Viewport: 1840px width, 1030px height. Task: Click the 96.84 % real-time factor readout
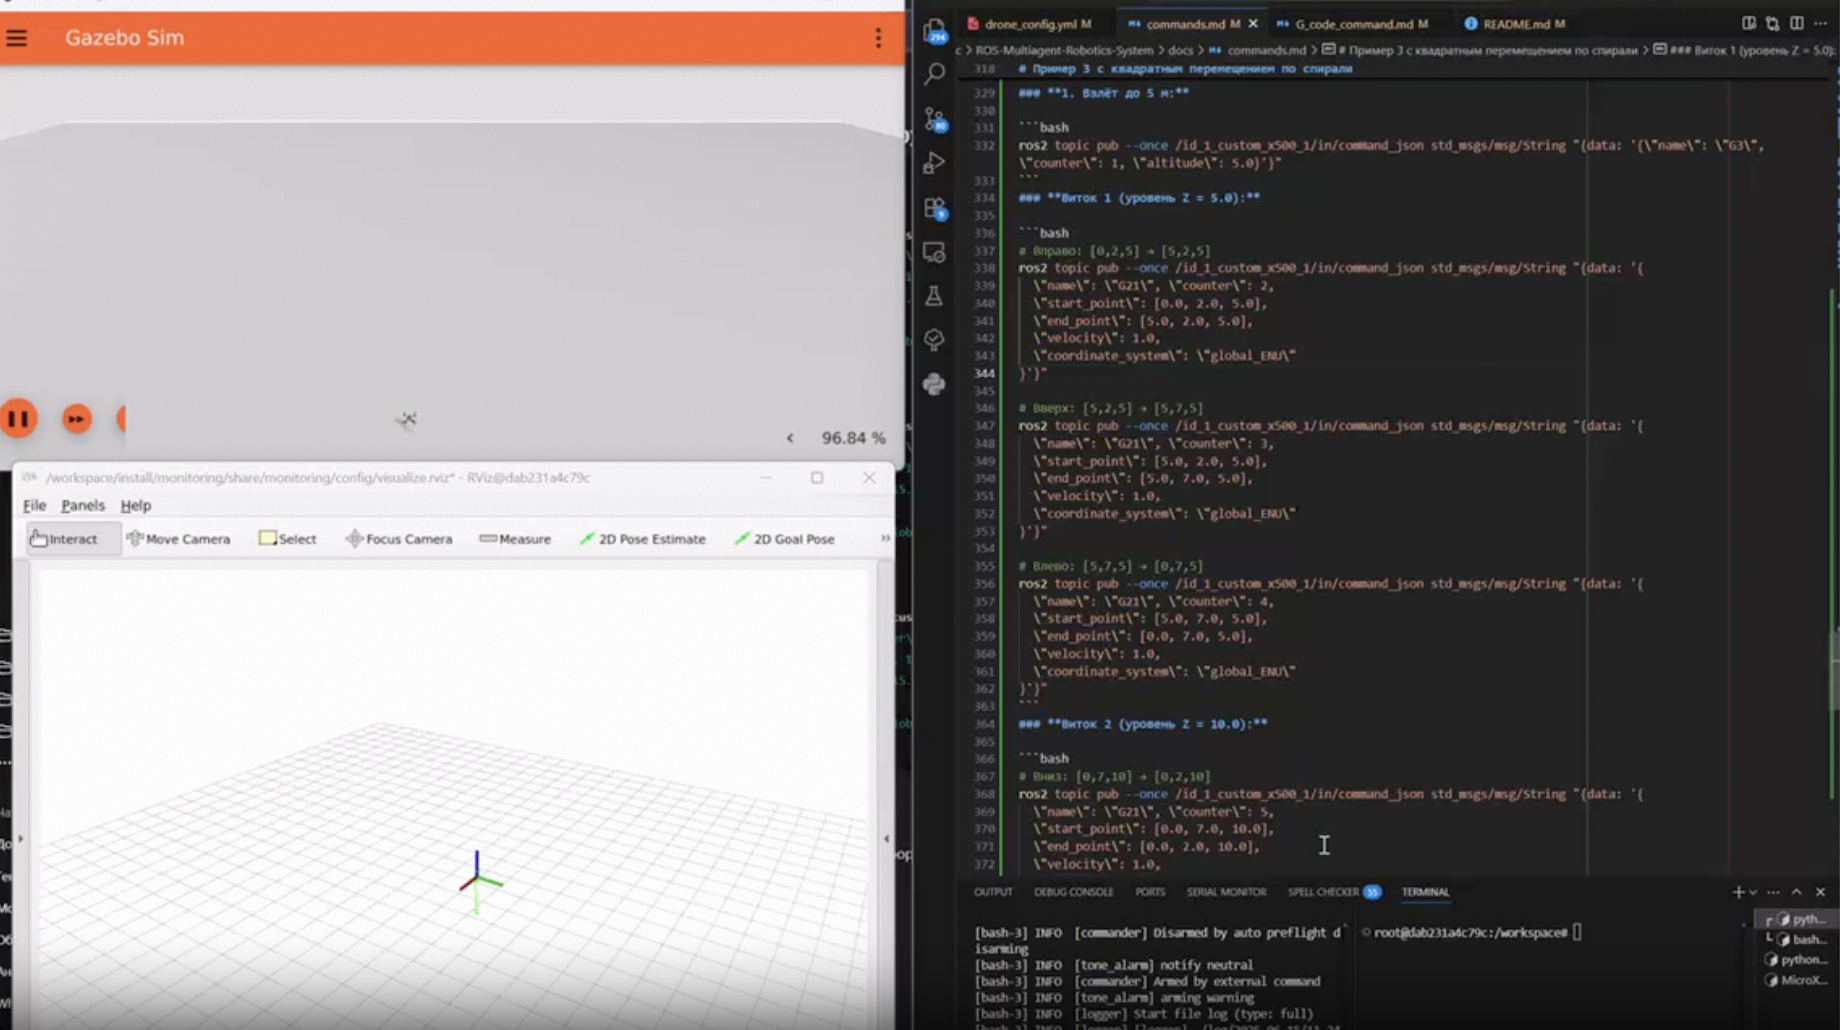point(853,438)
